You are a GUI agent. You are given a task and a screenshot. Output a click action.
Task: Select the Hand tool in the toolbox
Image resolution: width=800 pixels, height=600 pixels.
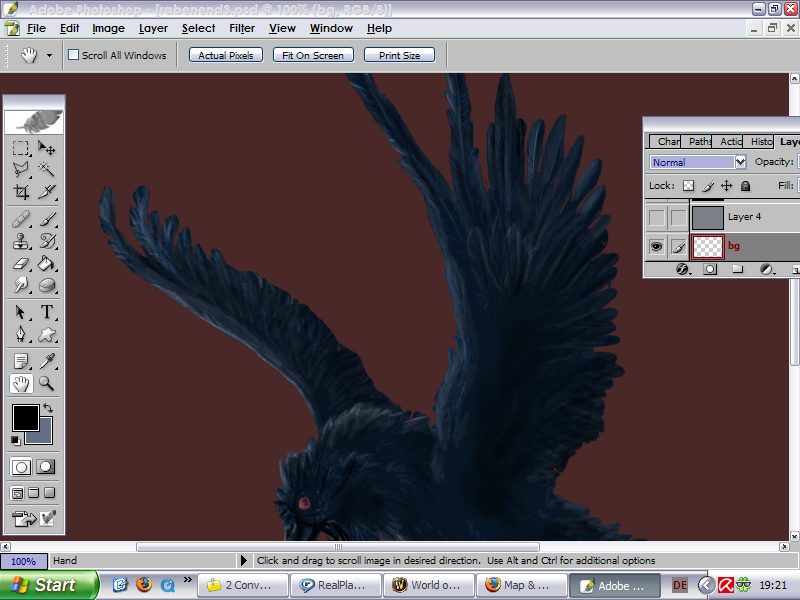[x=21, y=383]
